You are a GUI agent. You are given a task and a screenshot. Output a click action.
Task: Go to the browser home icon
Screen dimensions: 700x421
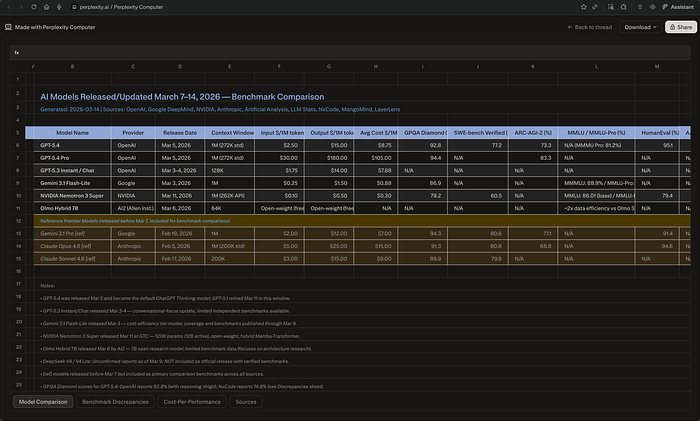pyautogui.click(x=46, y=7)
